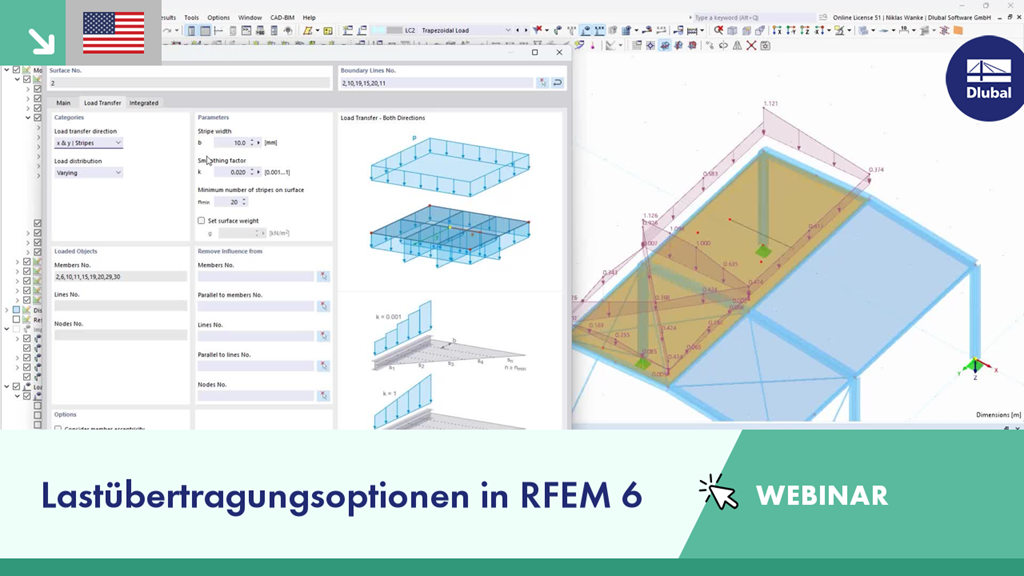Show view in Z direction
1024x576 pixels.
[805, 31]
